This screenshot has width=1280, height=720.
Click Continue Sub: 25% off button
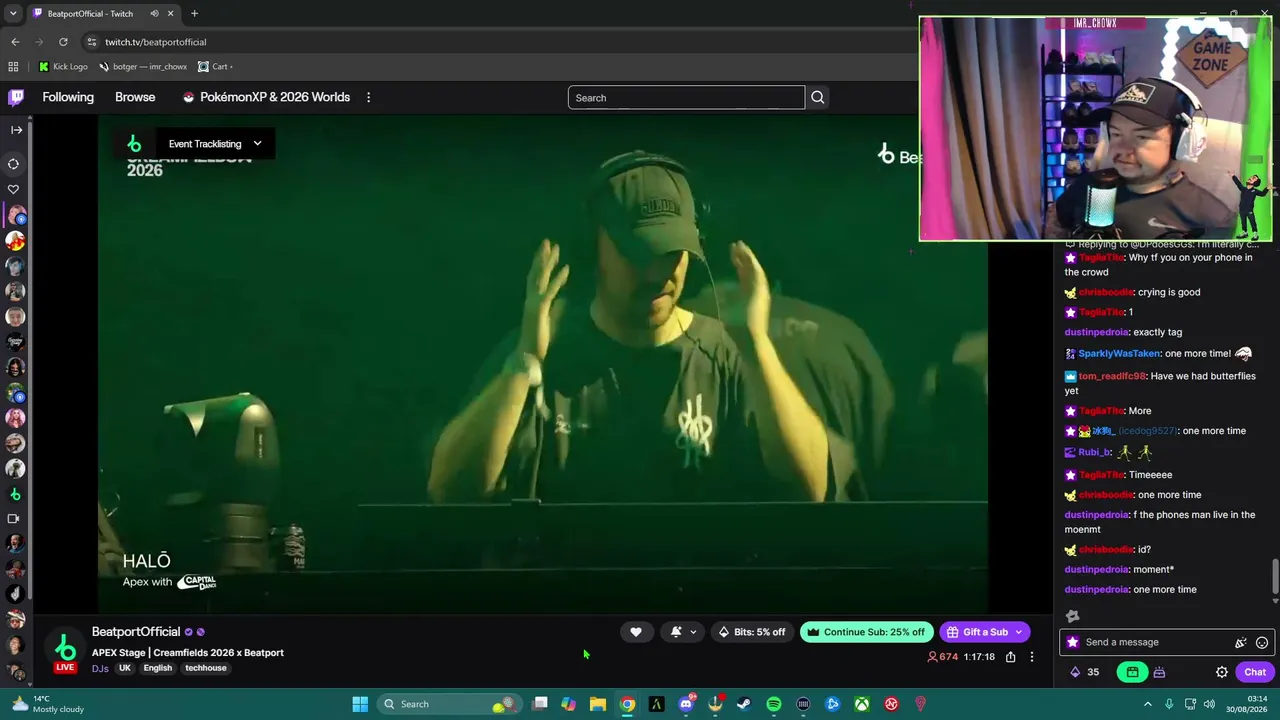coord(866,632)
